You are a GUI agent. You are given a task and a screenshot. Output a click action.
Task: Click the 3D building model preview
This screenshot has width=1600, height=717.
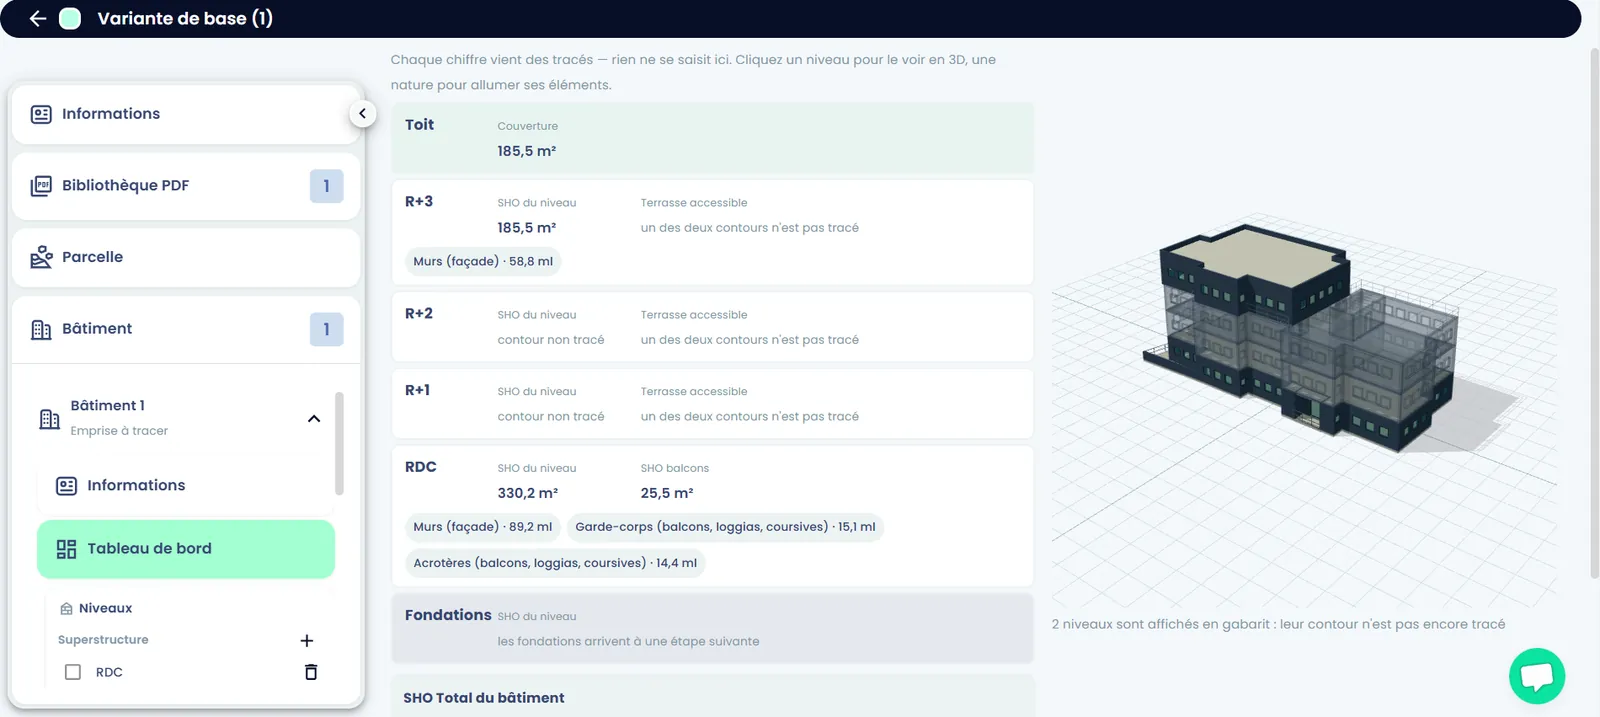[1304, 340]
